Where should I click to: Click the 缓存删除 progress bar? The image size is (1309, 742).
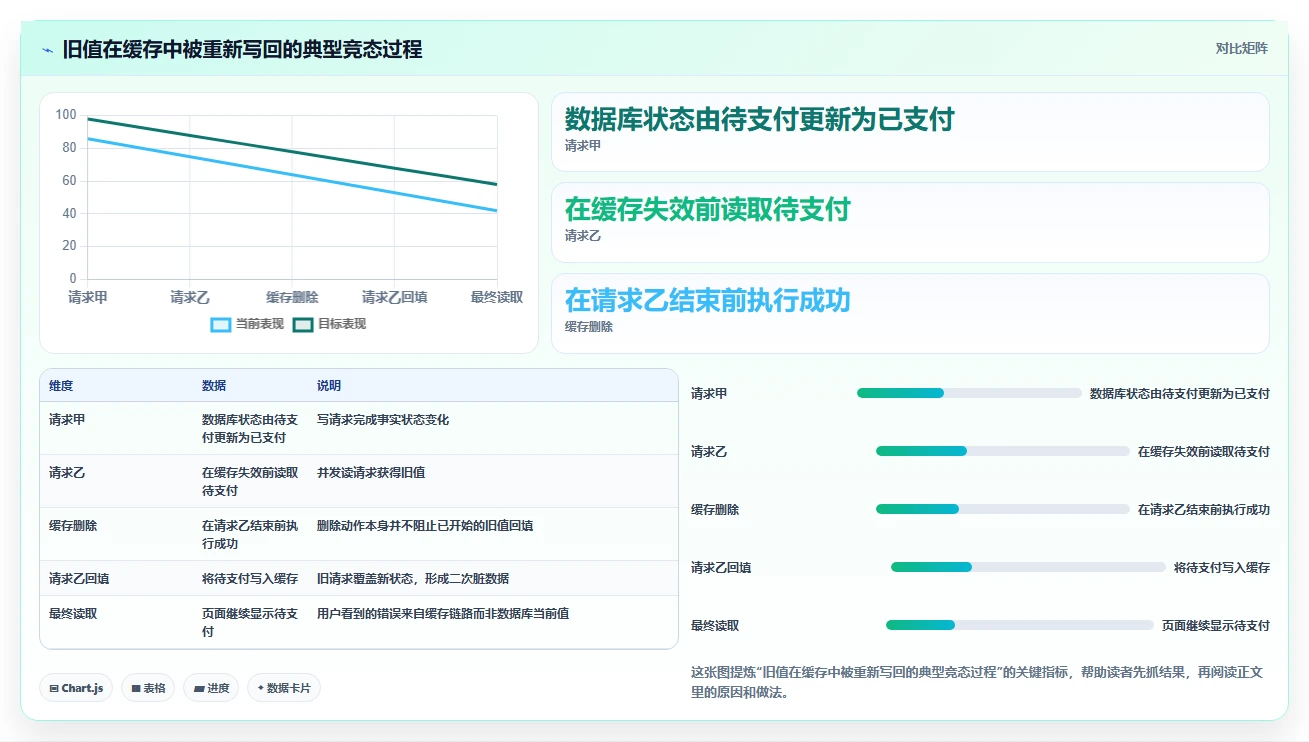(1003, 509)
